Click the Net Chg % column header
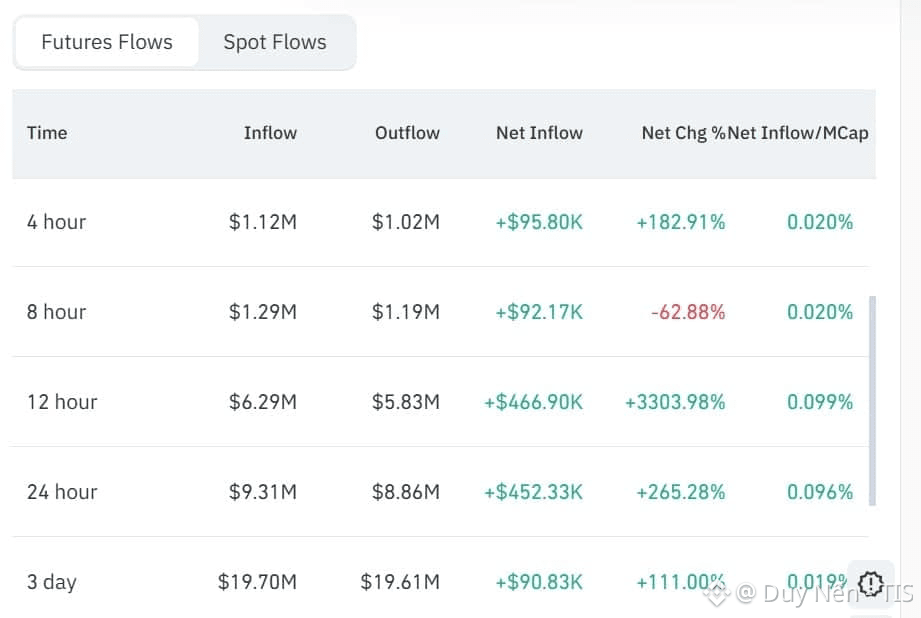 tap(683, 133)
